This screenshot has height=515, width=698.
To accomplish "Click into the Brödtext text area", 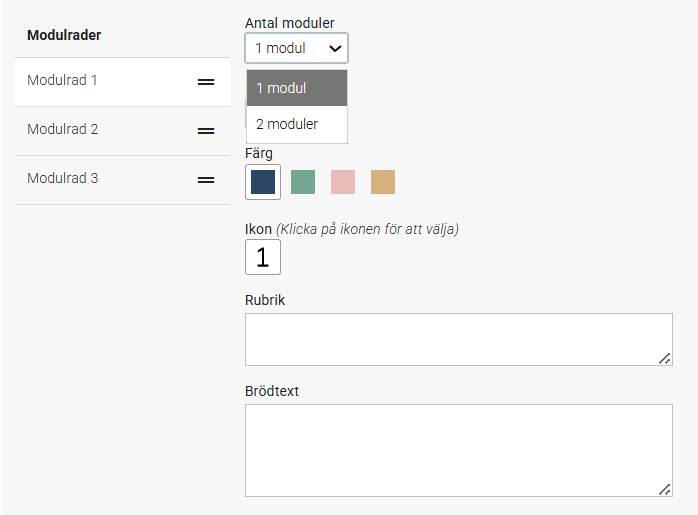I will [459, 450].
